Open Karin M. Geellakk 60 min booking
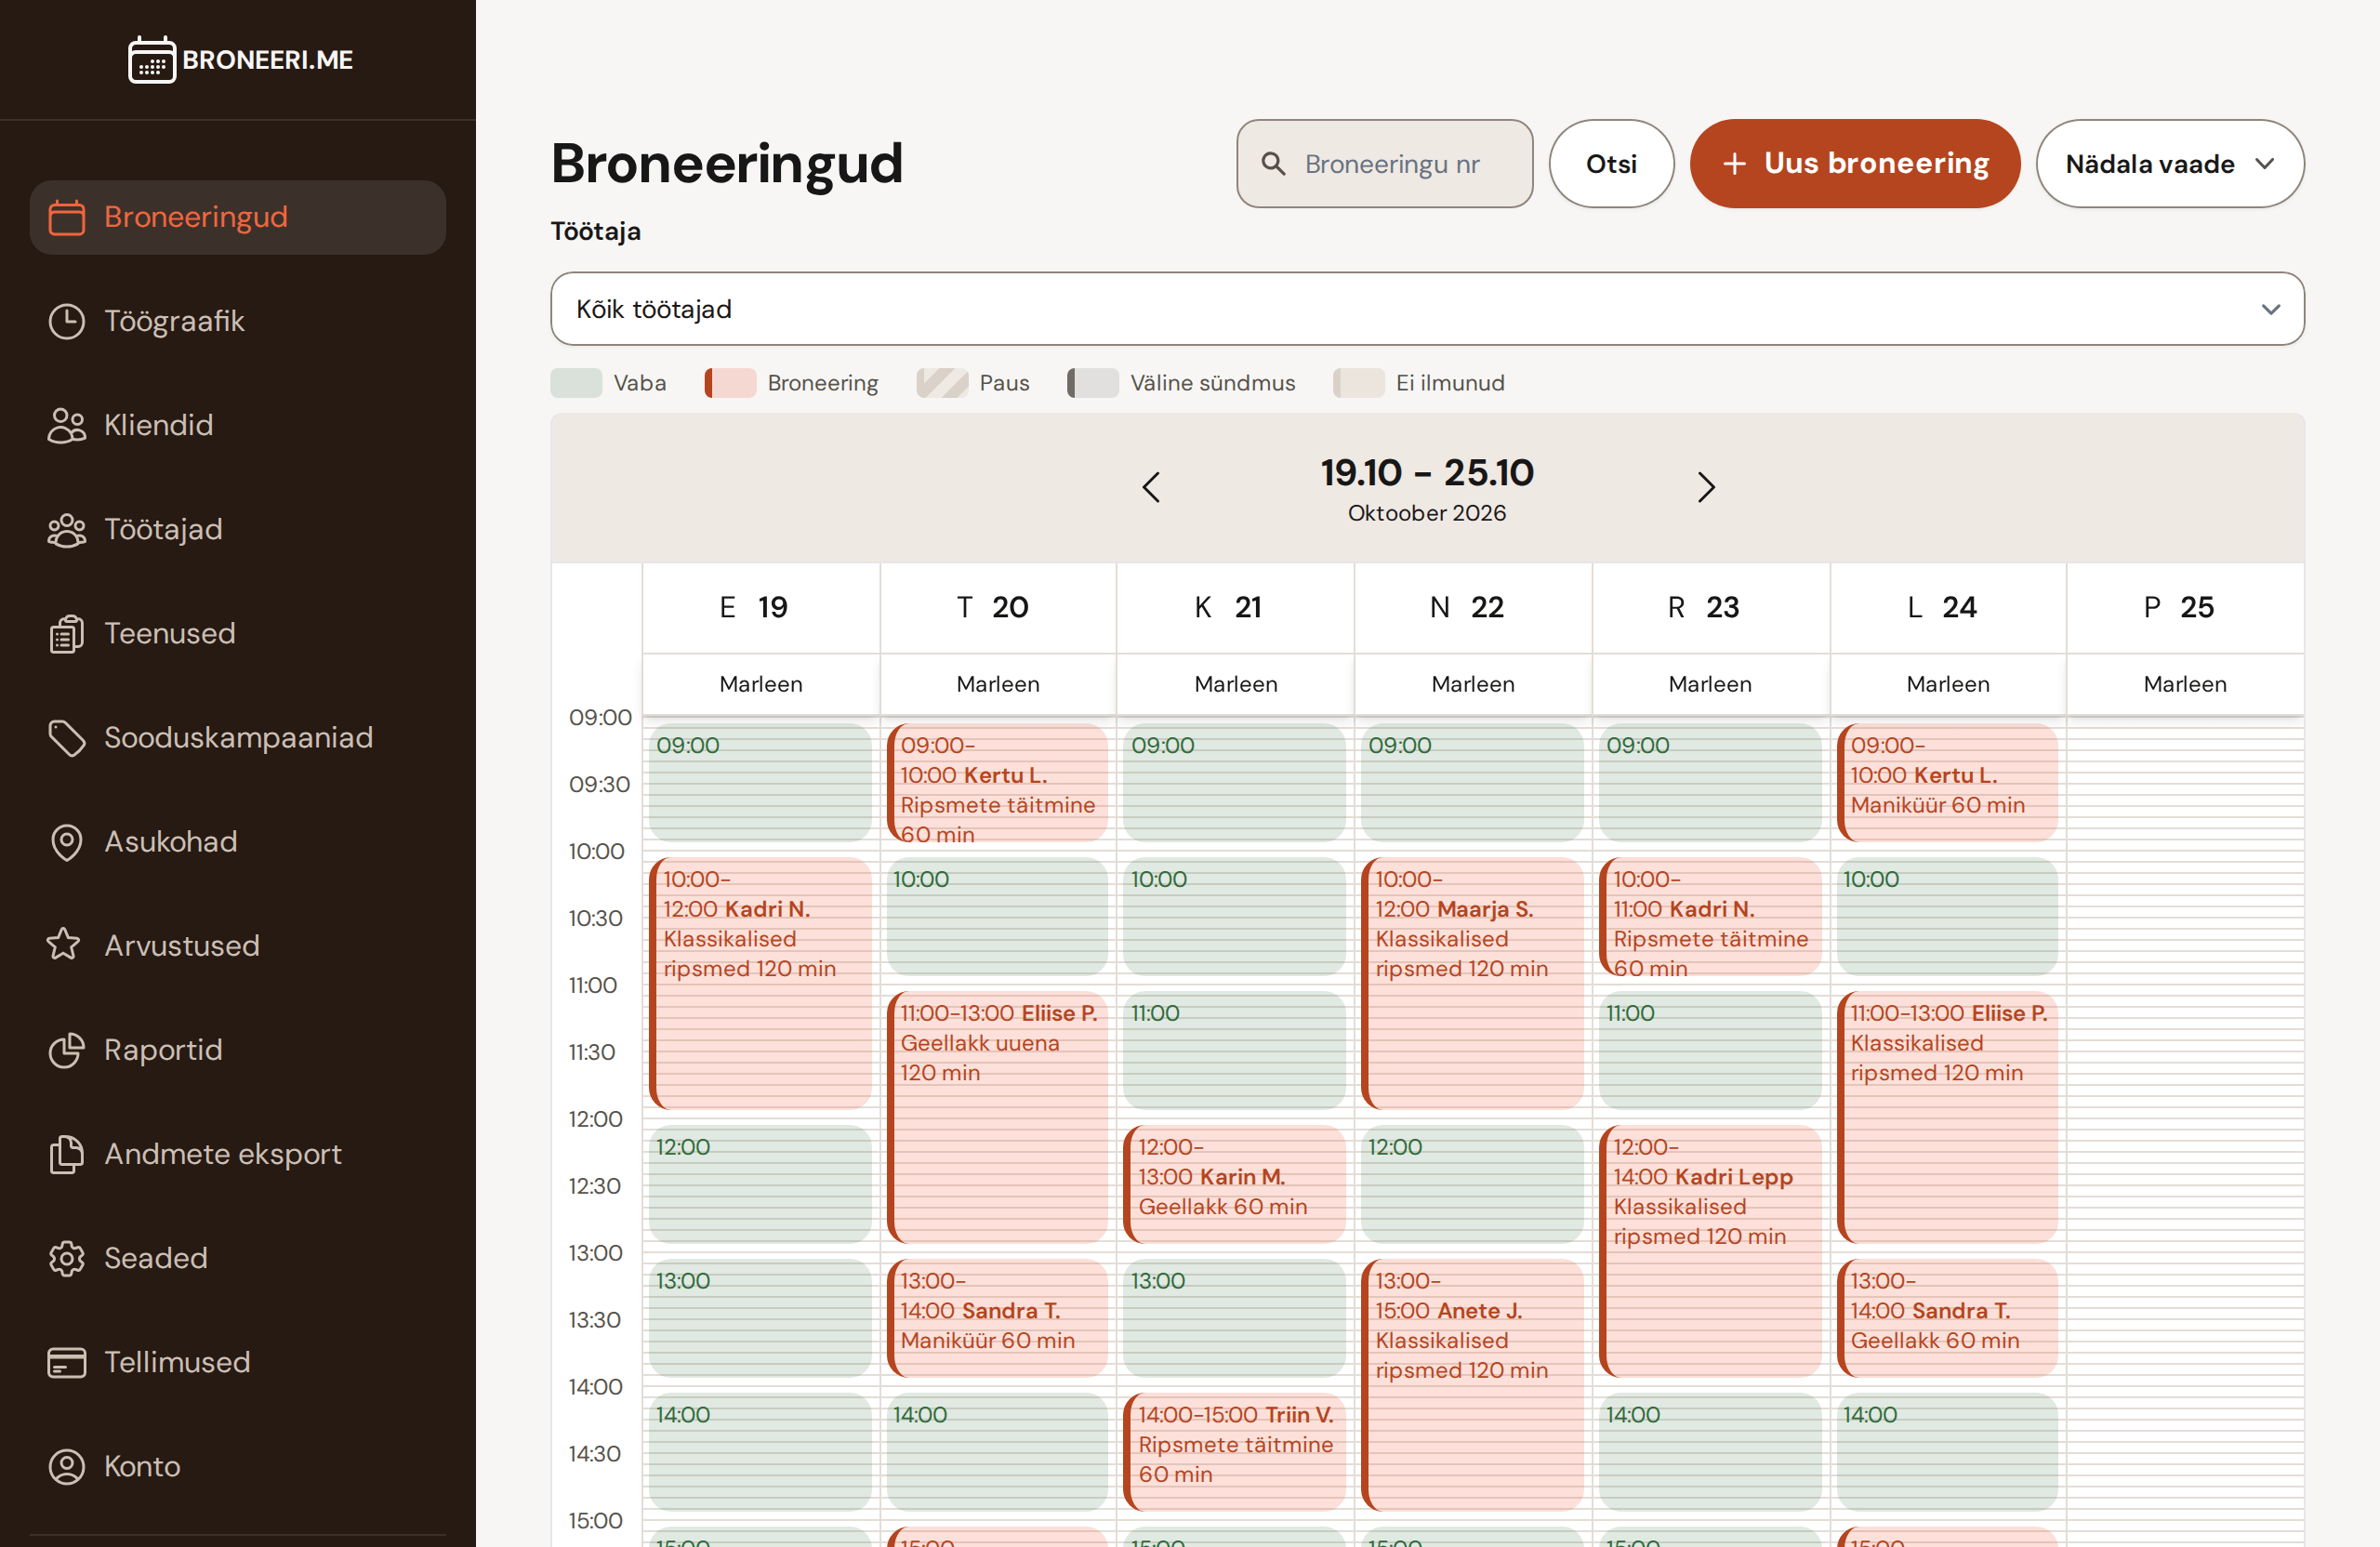The image size is (2380, 1547). pyautogui.click(x=1234, y=1184)
